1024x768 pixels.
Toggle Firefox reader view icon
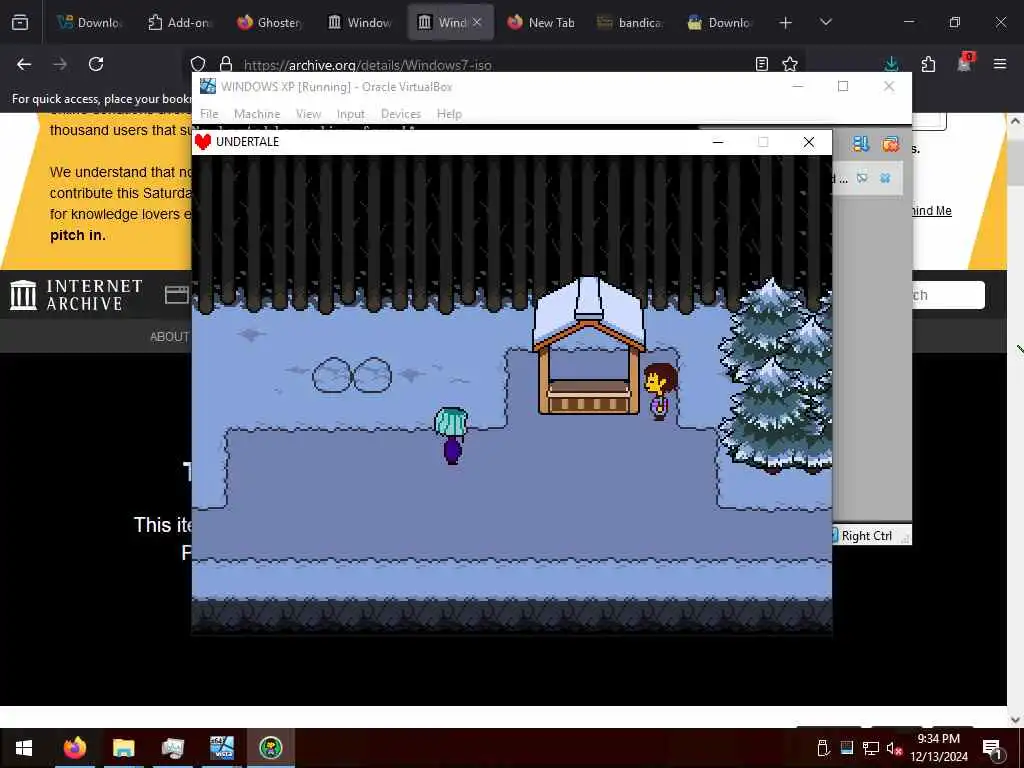(761, 64)
